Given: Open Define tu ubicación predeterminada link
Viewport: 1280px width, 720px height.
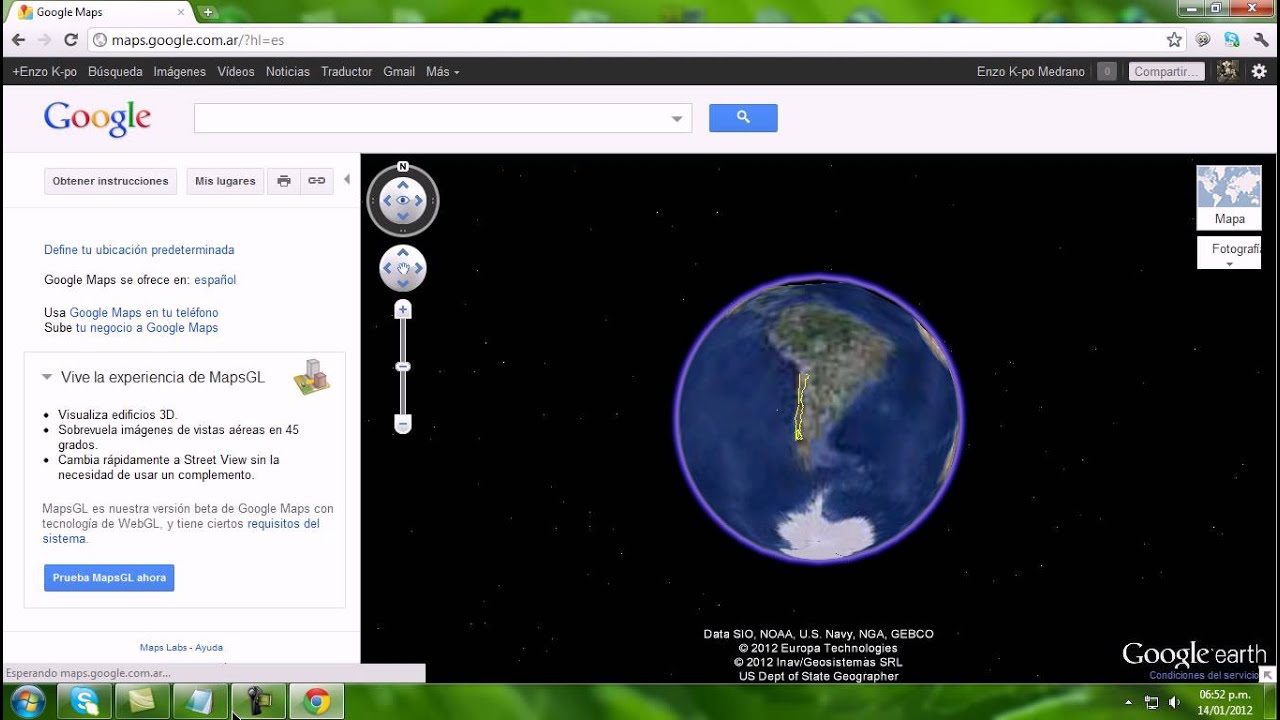Looking at the screenshot, I should 139,250.
